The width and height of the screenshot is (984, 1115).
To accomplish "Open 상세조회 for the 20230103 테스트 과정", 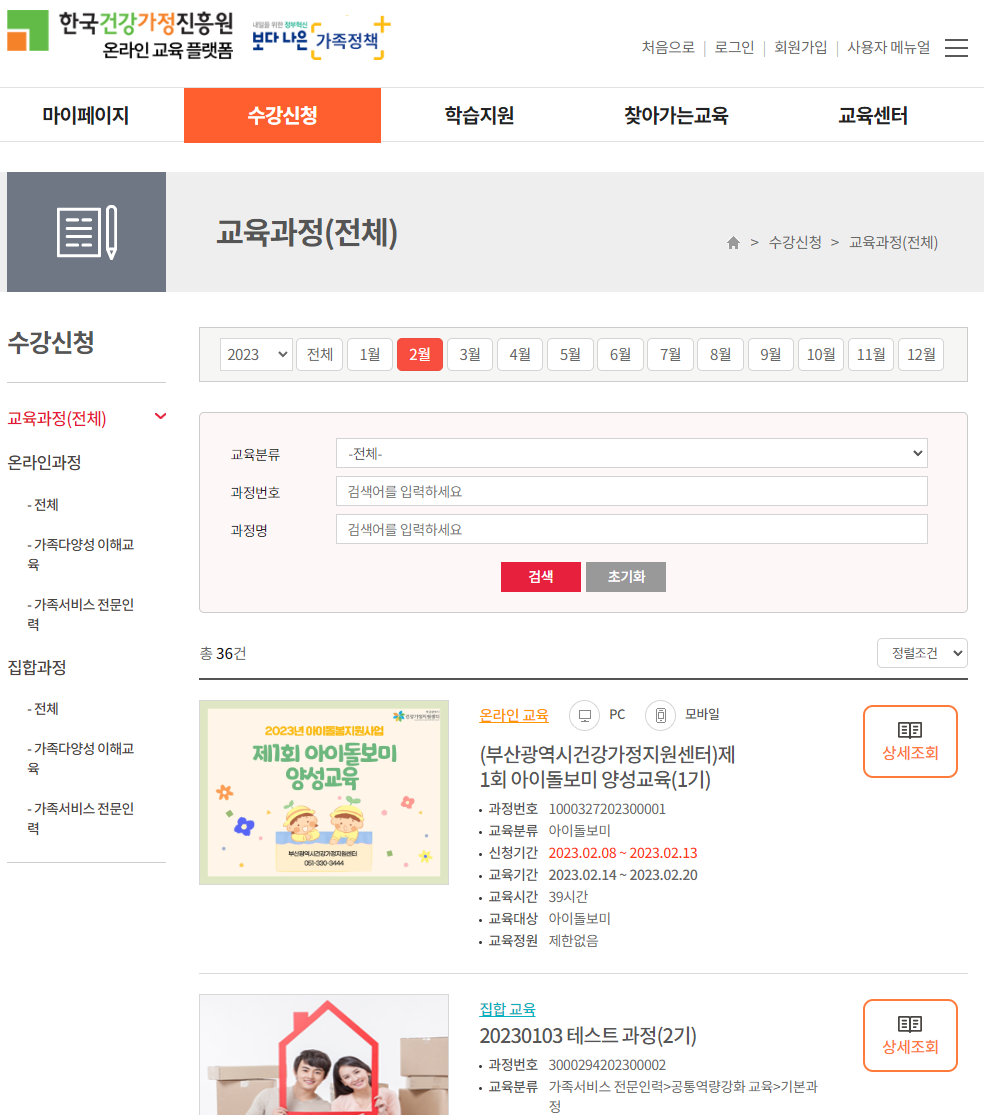I will 909,1035.
